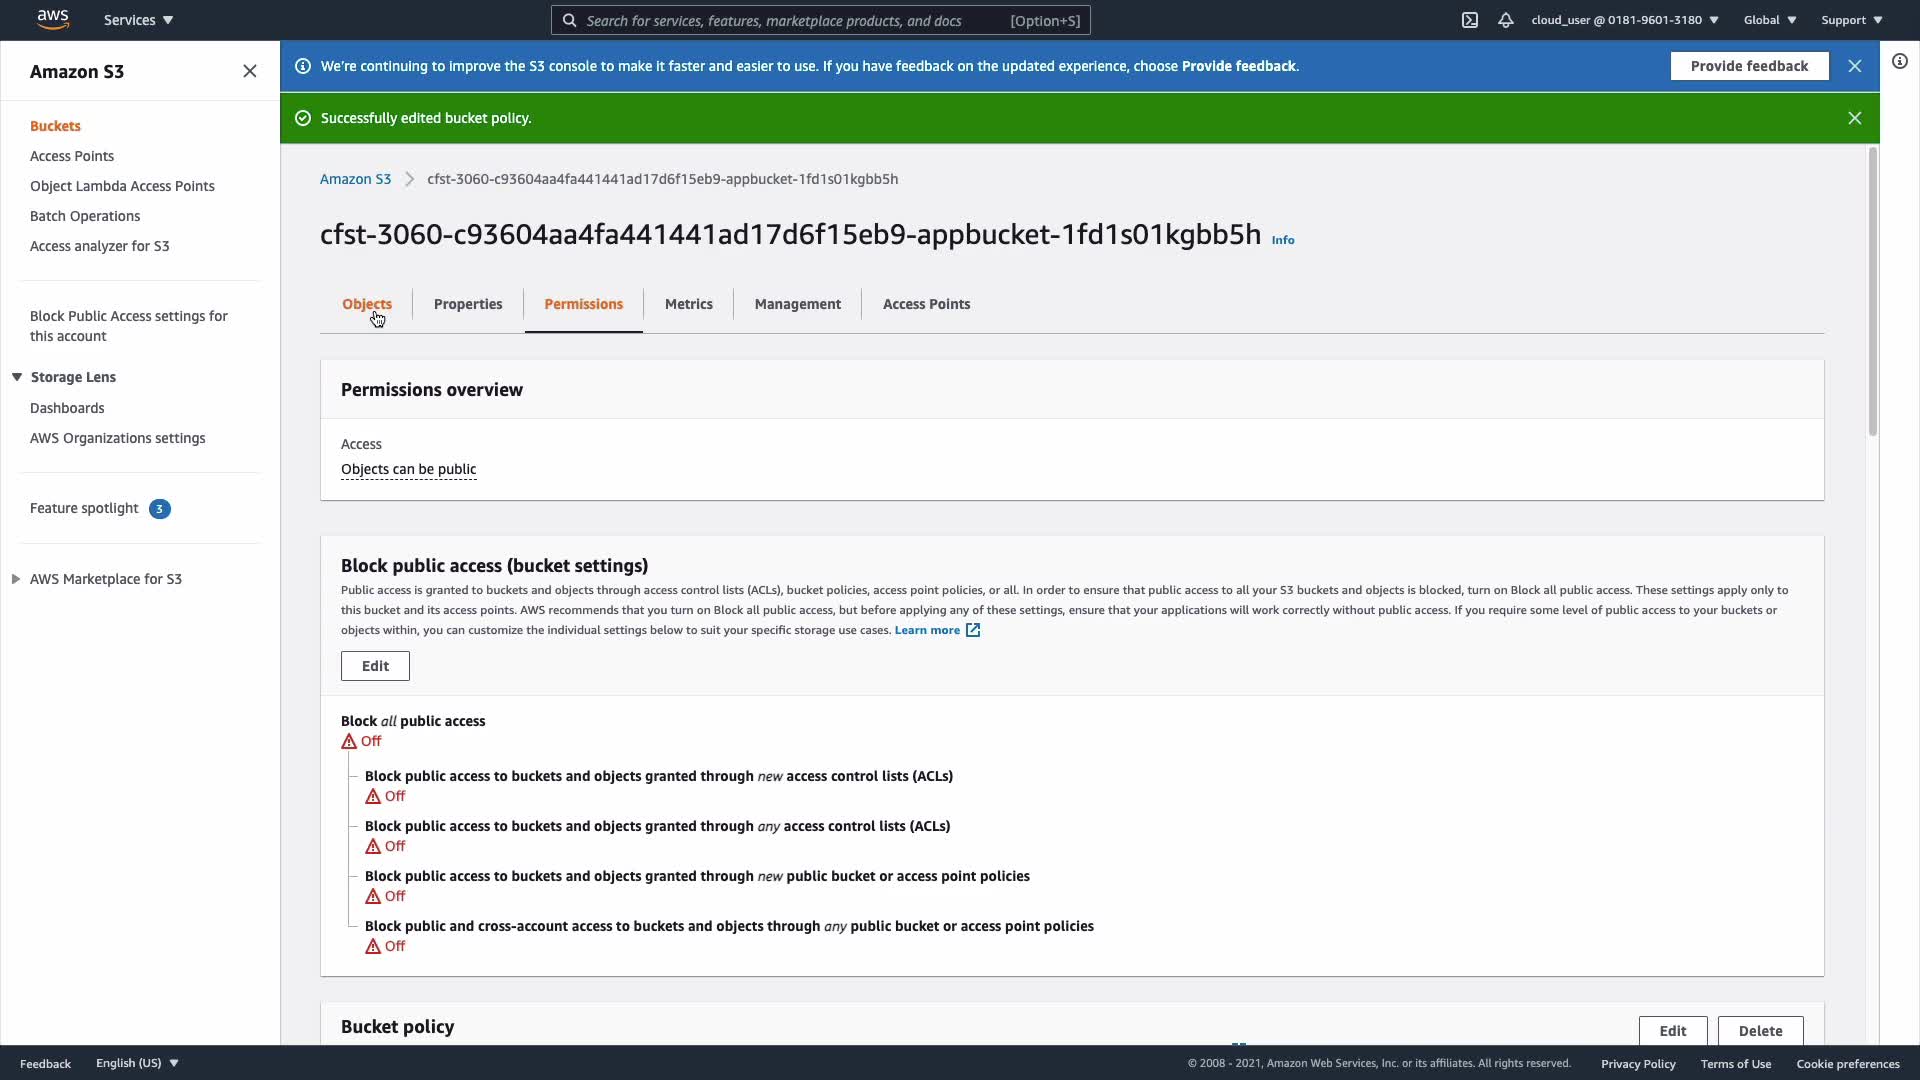Switch to the Objects tab
This screenshot has height=1080, width=1920.
pos(367,304)
